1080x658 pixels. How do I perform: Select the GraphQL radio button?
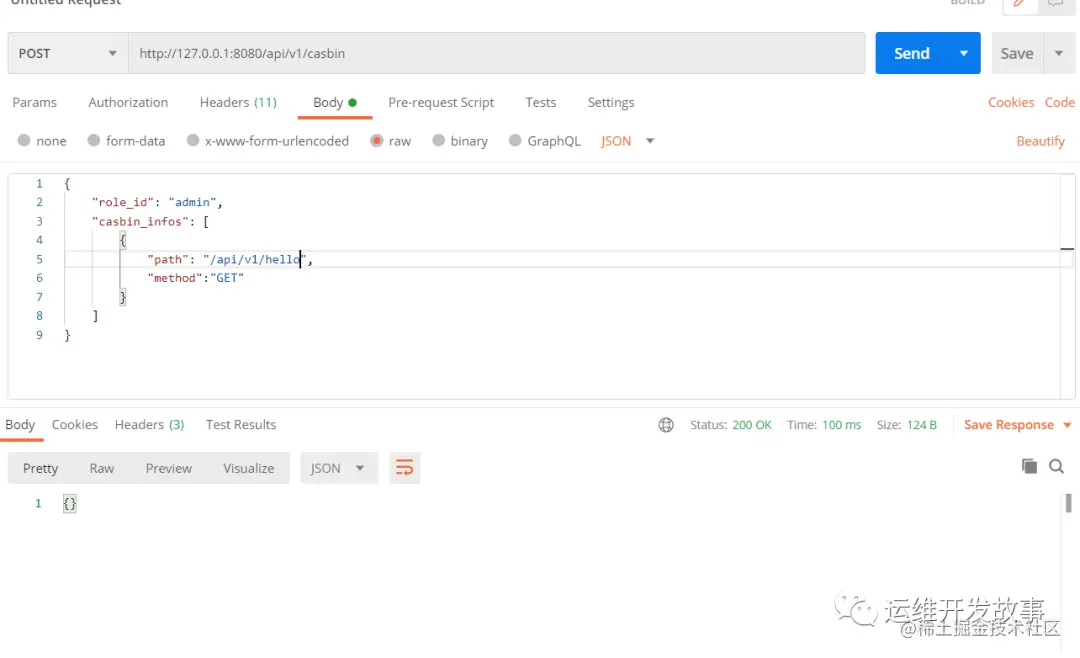[x=515, y=141]
